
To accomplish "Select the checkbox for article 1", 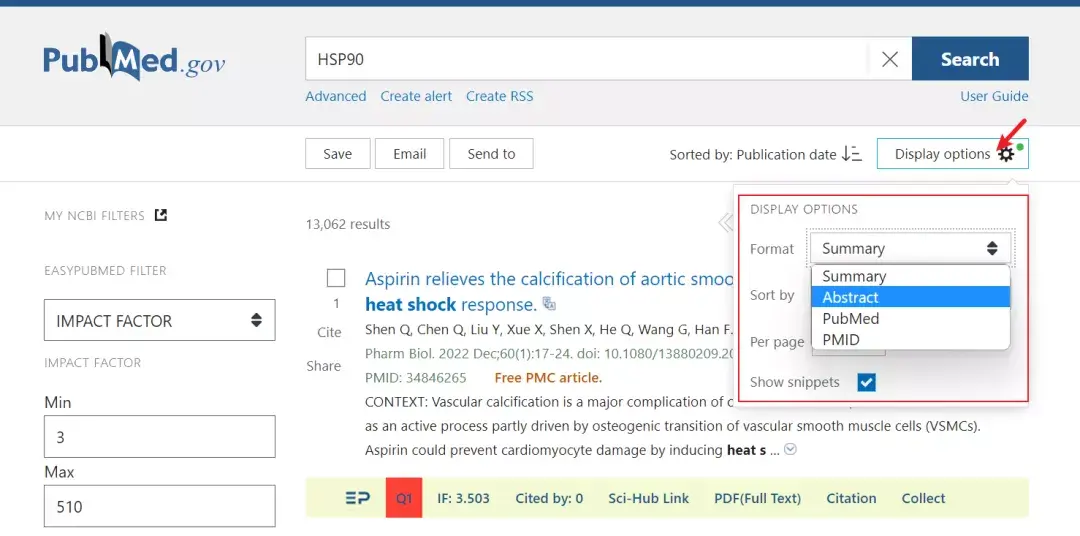I will (x=336, y=278).
